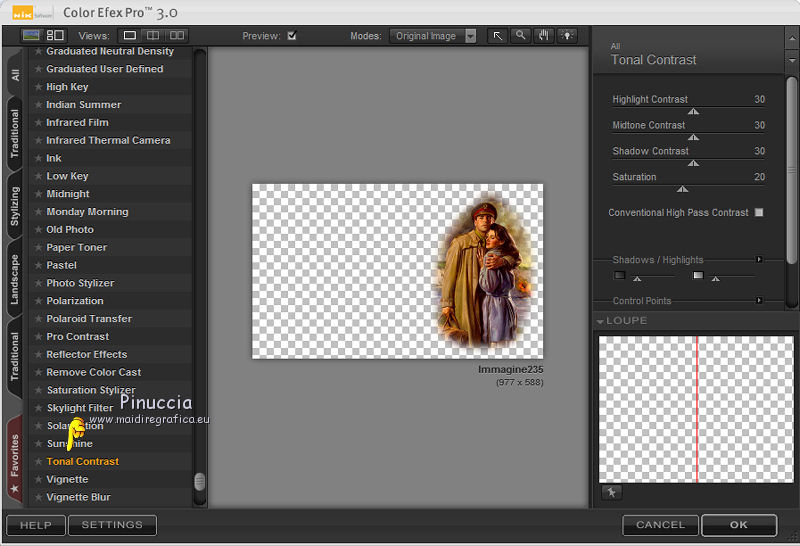Image resolution: width=800 pixels, height=546 pixels.
Task: Select the hand pan tool
Action: tap(544, 36)
